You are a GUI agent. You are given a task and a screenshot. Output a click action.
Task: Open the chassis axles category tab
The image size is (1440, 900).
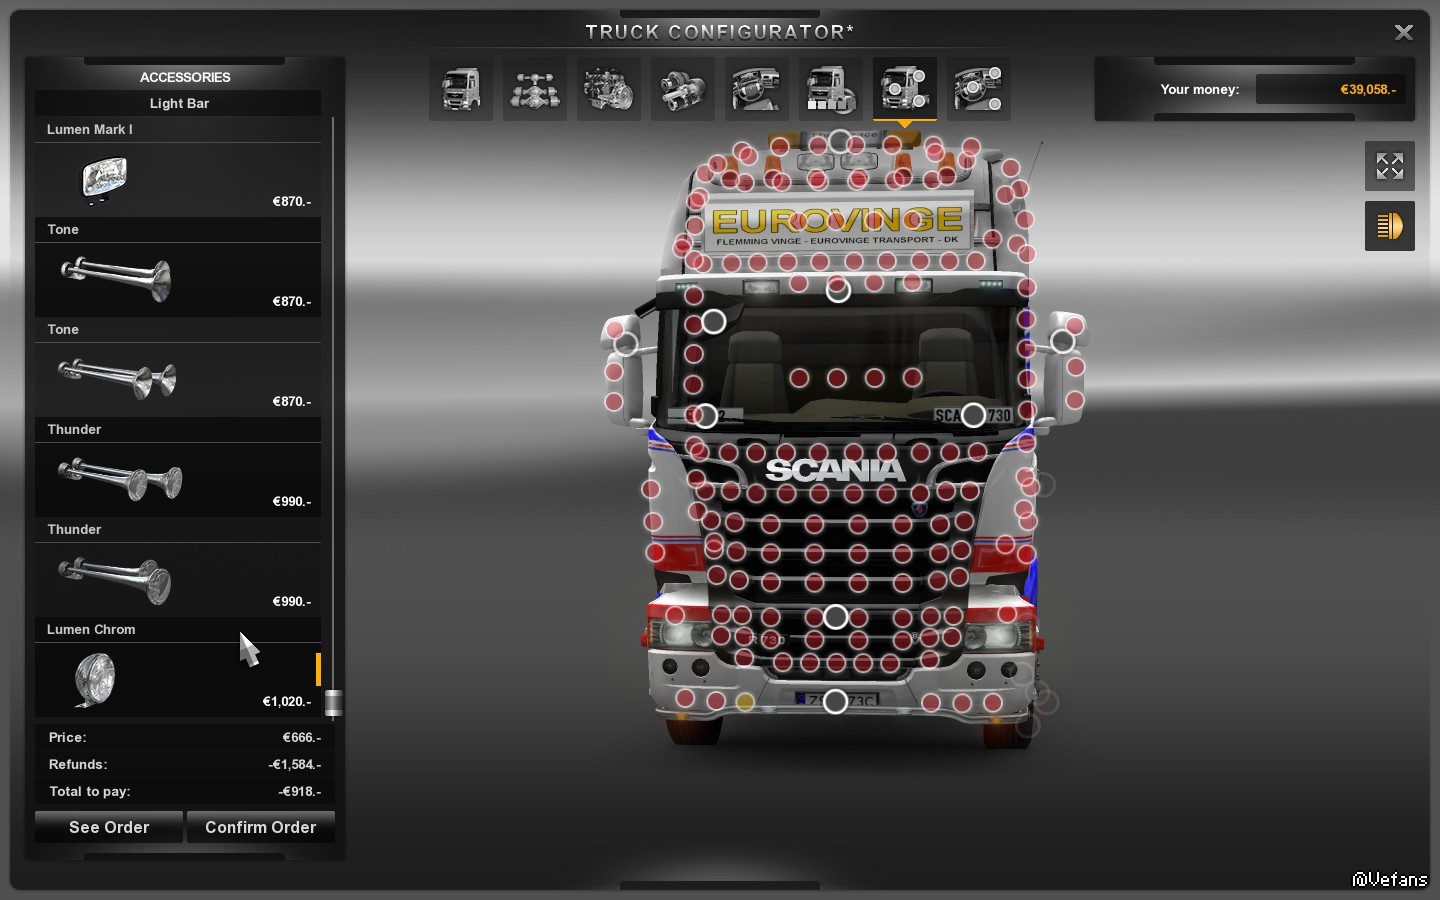pyautogui.click(x=535, y=89)
